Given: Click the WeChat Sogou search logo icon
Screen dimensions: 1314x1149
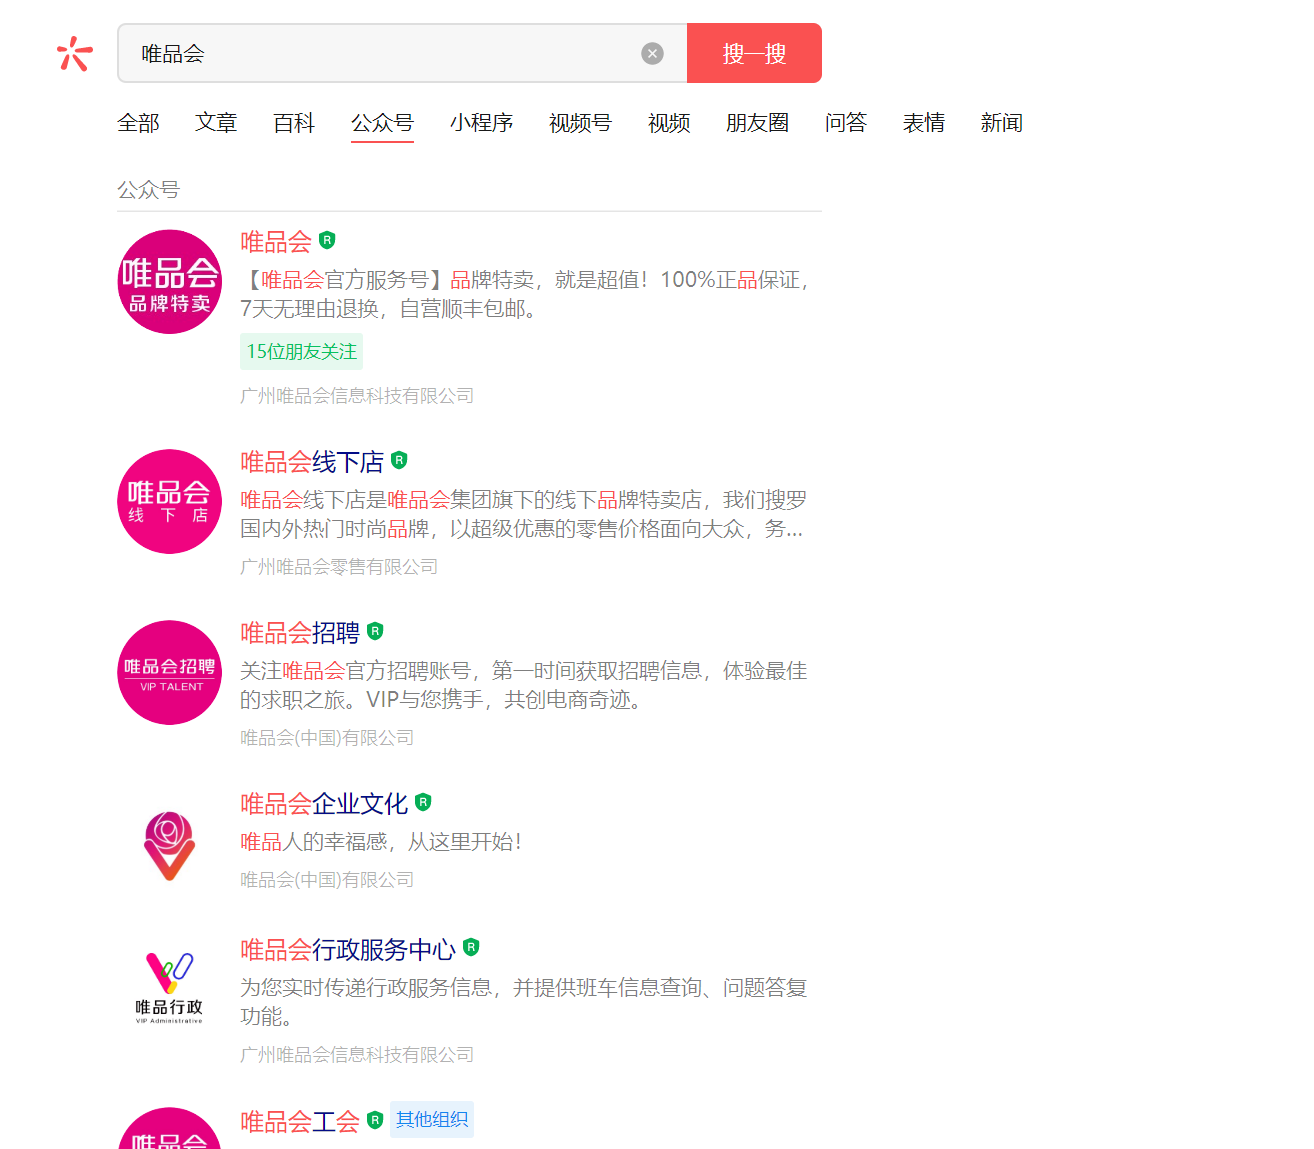Looking at the screenshot, I should pos(74,53).
